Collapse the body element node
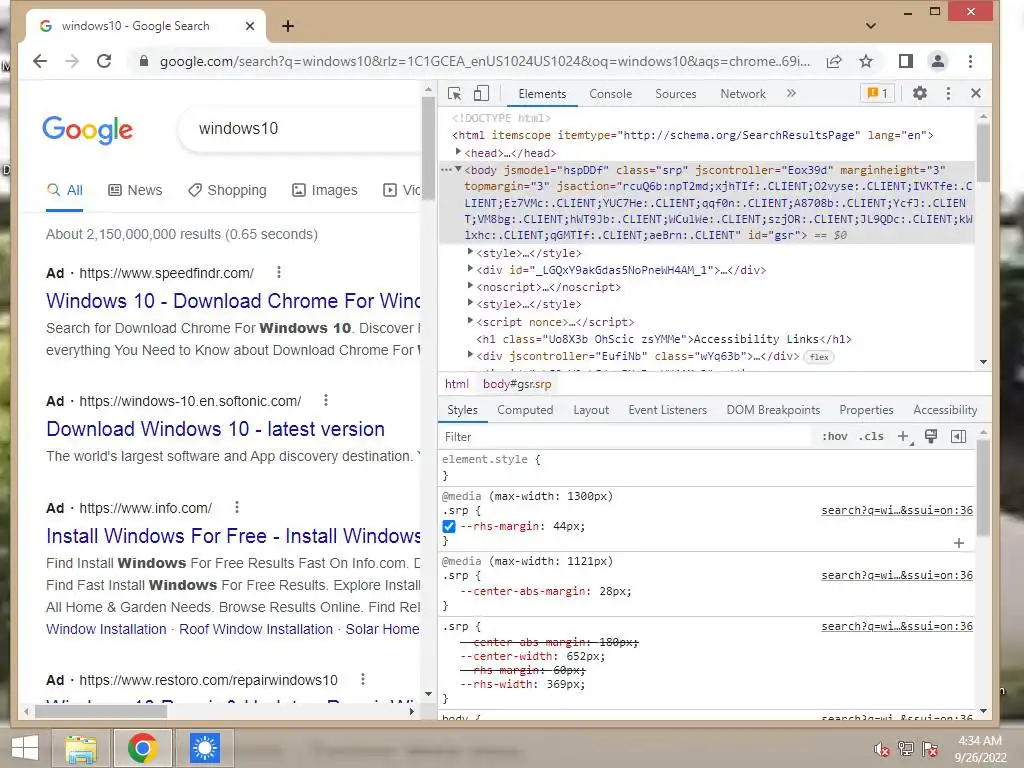Screen dimensions: 1024x768 coord(458,169)
